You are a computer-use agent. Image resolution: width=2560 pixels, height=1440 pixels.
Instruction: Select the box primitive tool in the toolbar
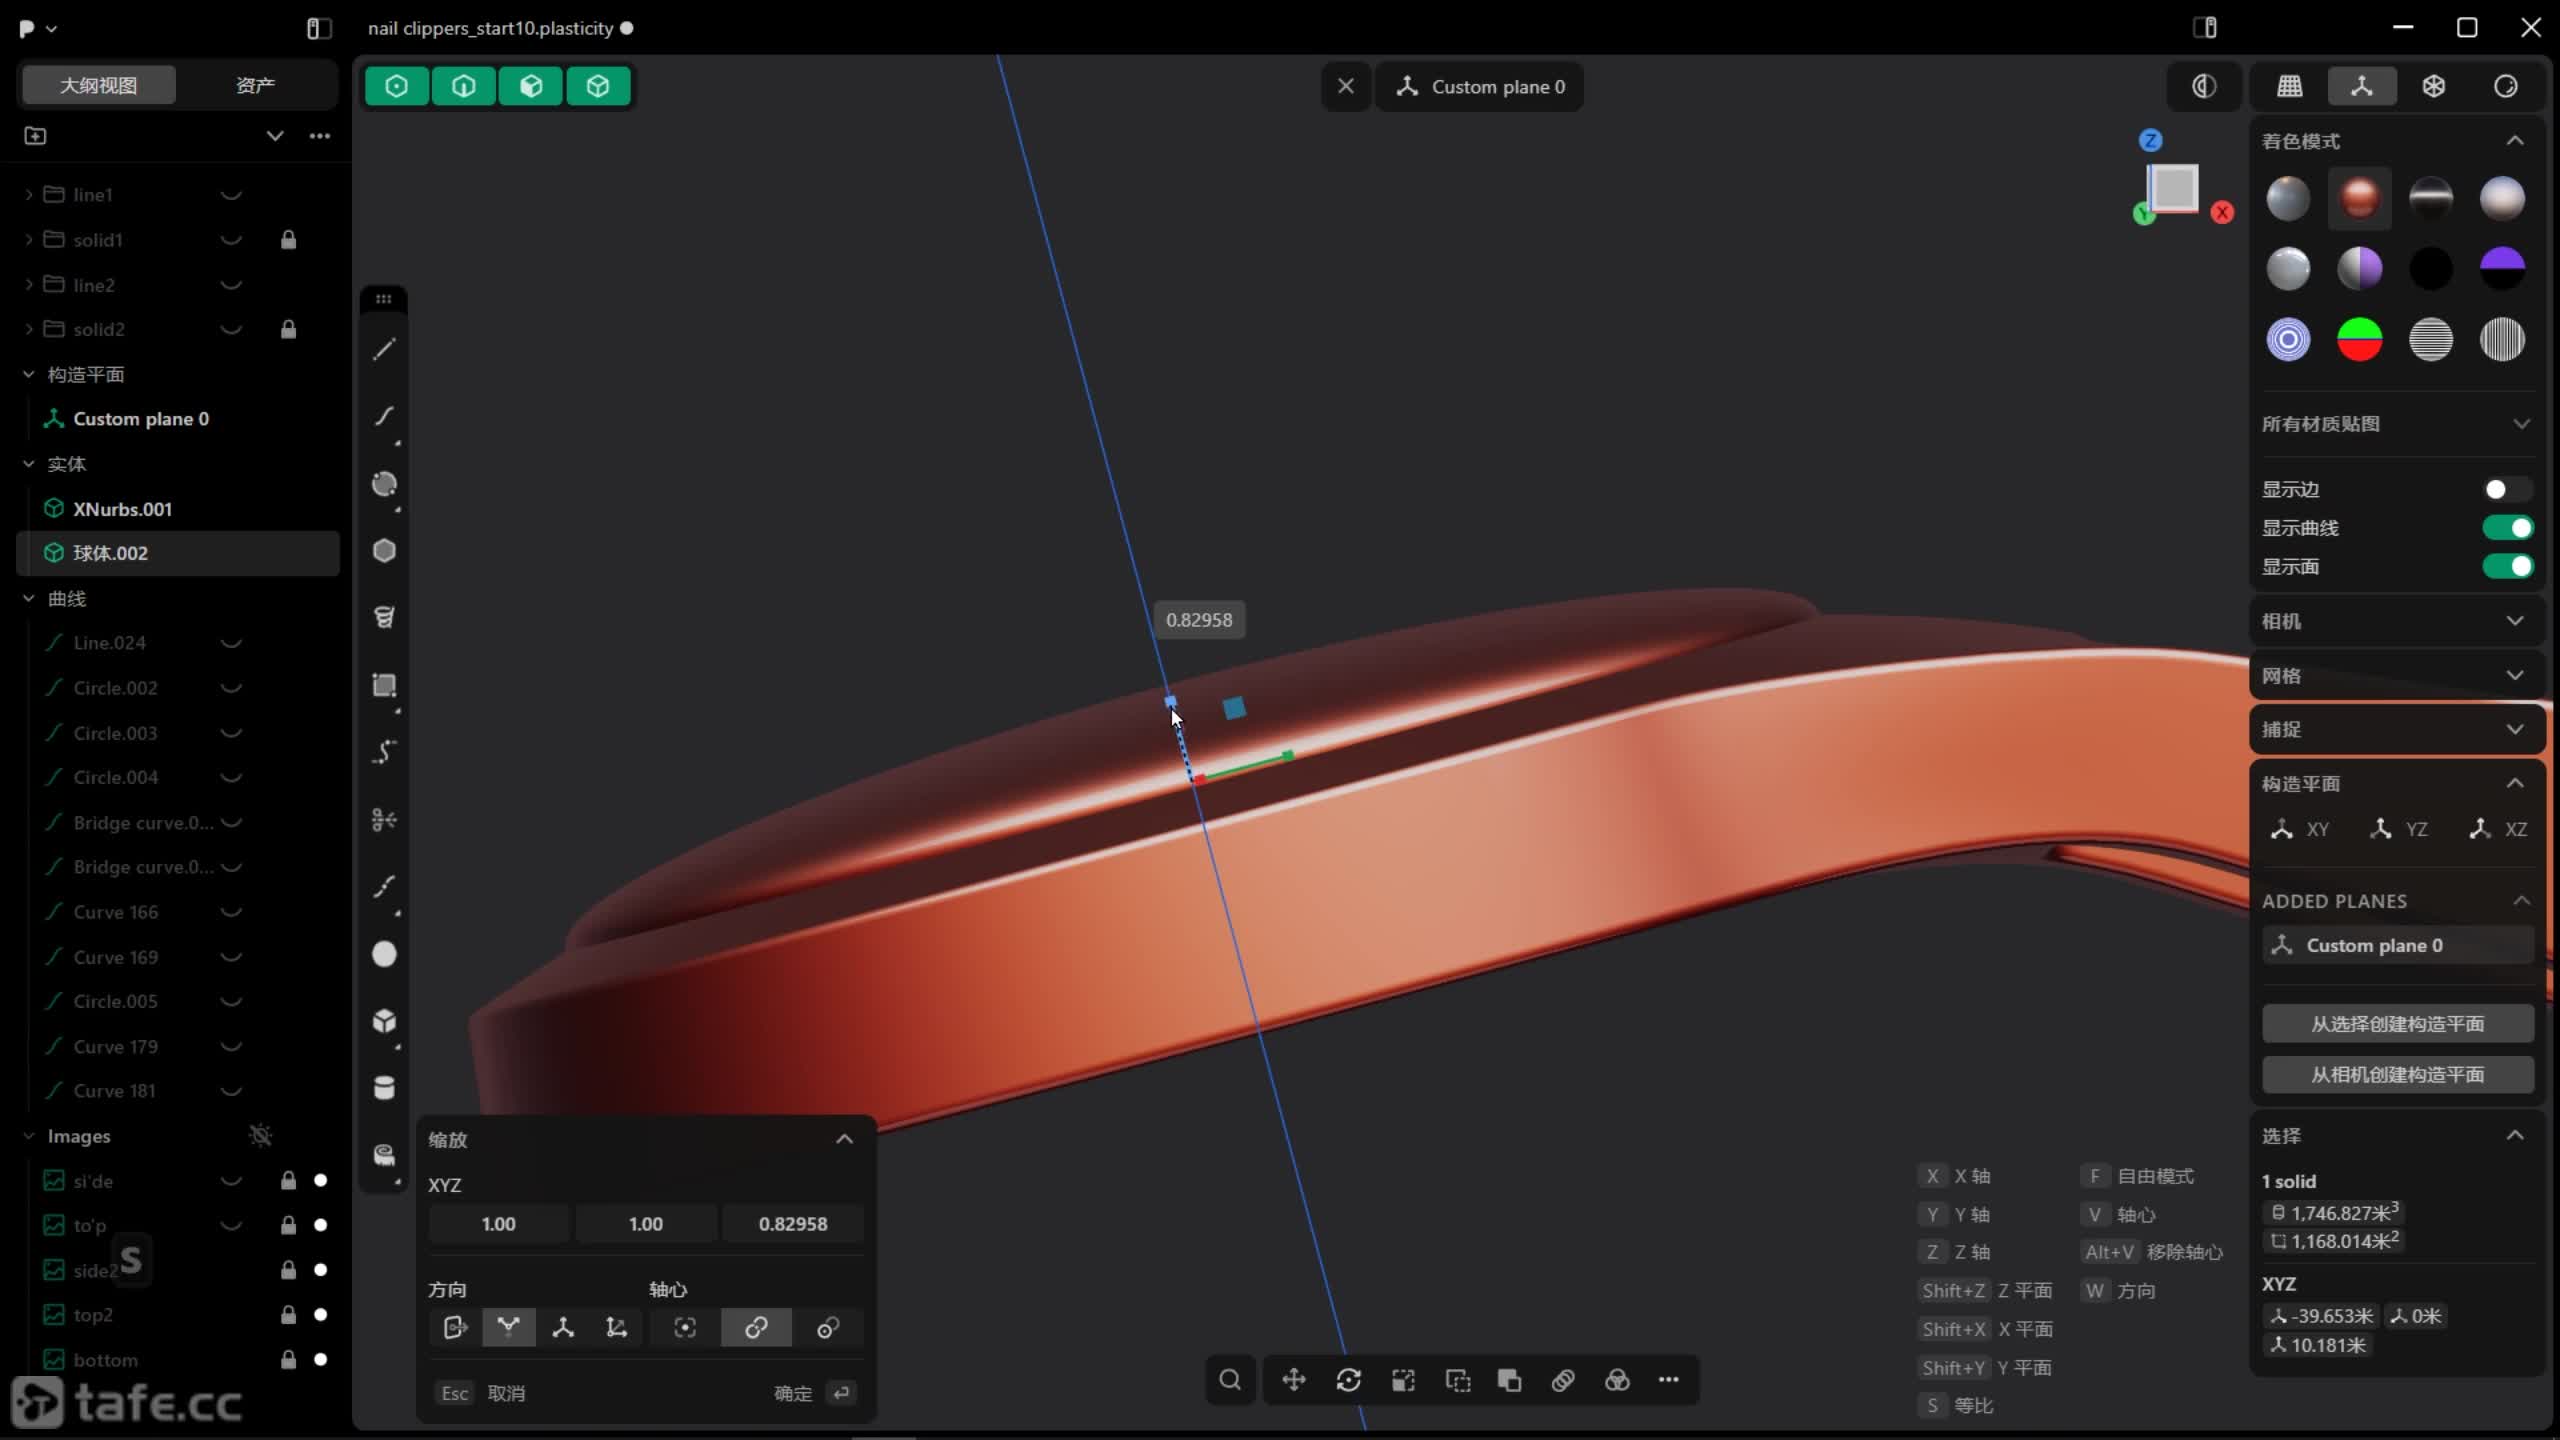point(384,1021)
